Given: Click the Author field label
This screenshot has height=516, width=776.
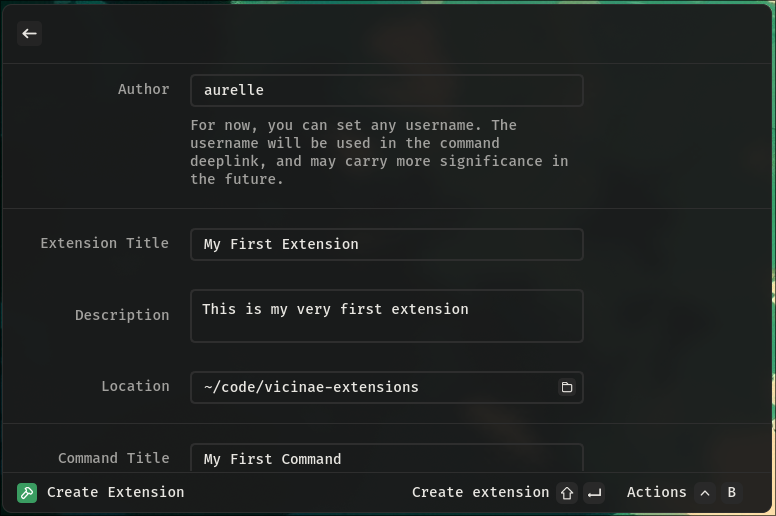Looking at the screenshot, I should (144, 89).
